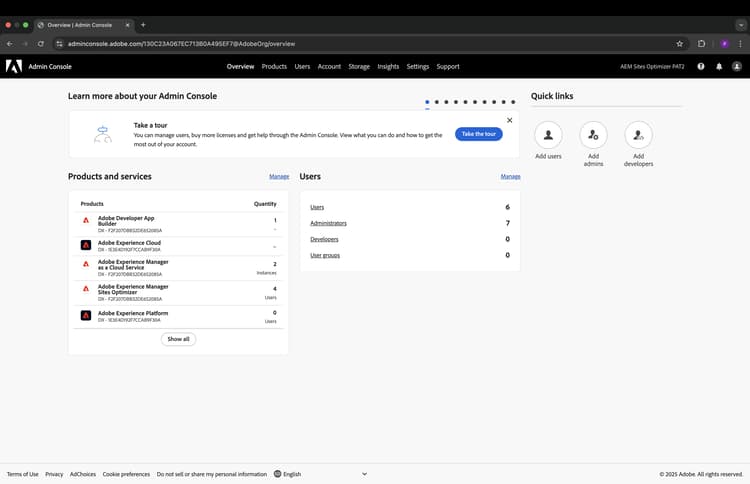Open the Developers link
Viewport: 750px width, 484px height.
[x=324, y=239]
